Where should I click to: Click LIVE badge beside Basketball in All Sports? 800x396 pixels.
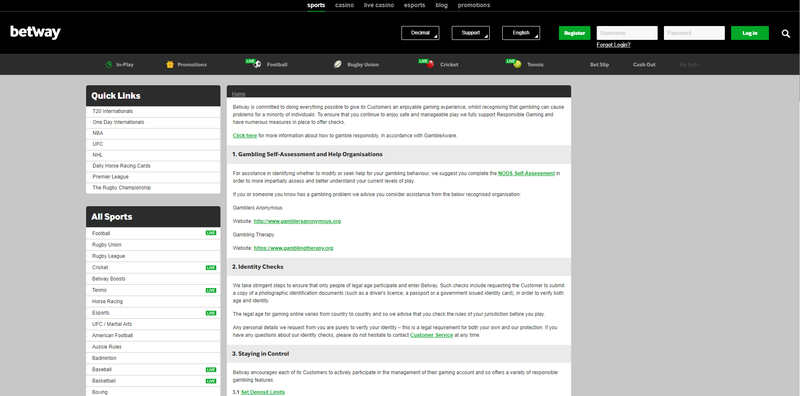(x=211, y=381)
